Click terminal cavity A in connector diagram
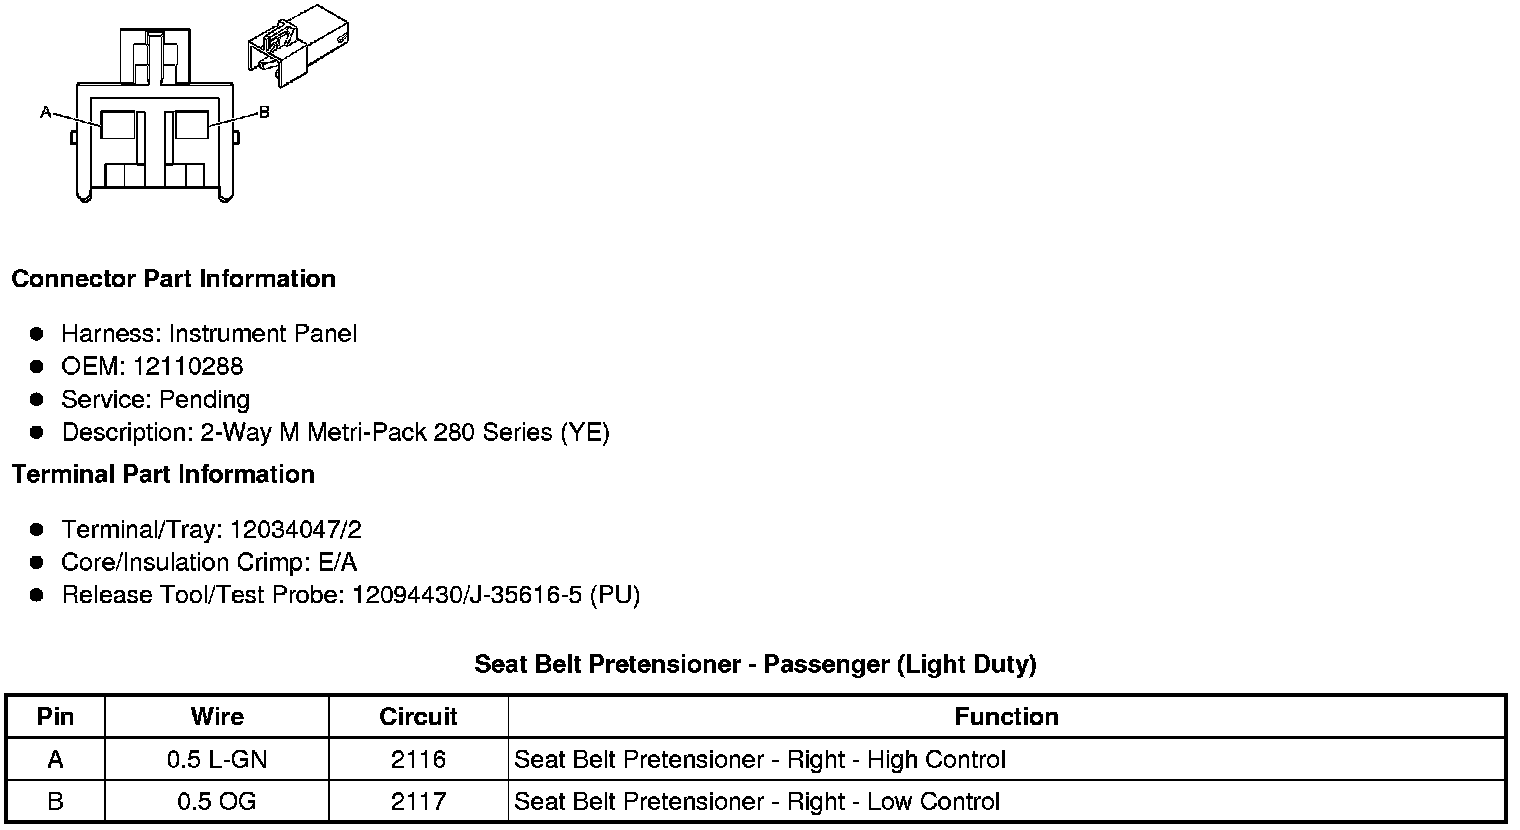This screenshot has height=830, width=1520. click(x=118, y=125)
